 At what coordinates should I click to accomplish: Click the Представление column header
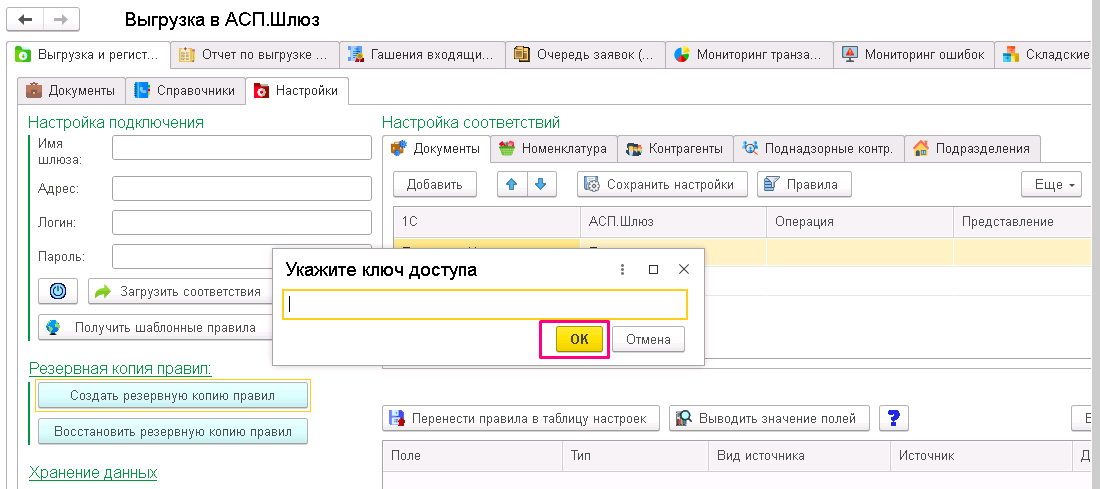point(1023,222)
